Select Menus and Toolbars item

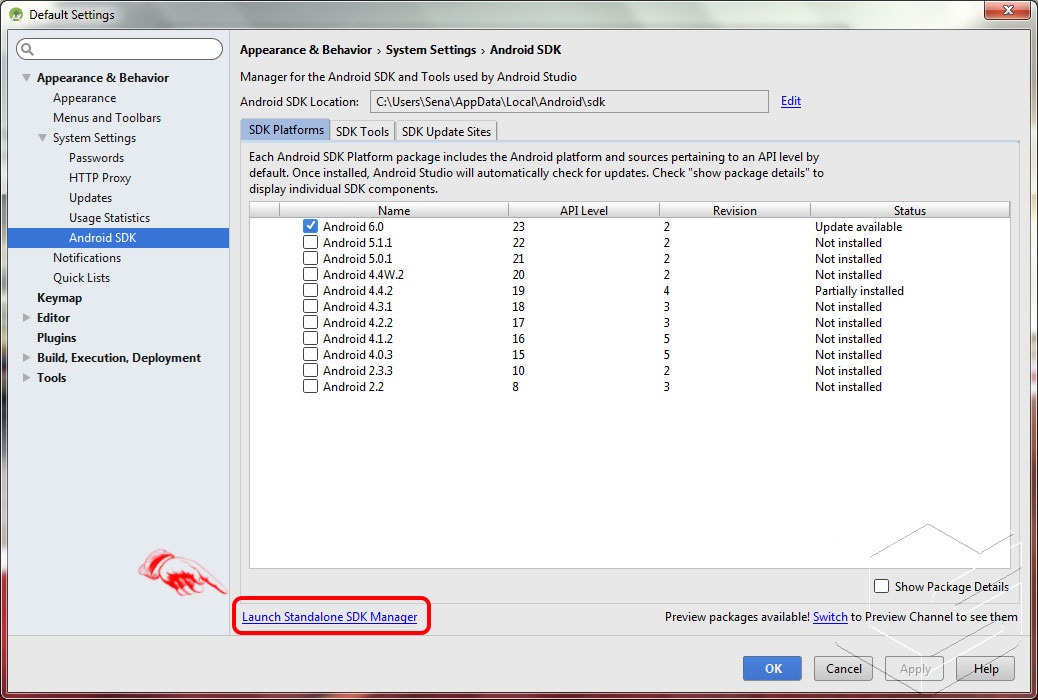pos(107,118)
